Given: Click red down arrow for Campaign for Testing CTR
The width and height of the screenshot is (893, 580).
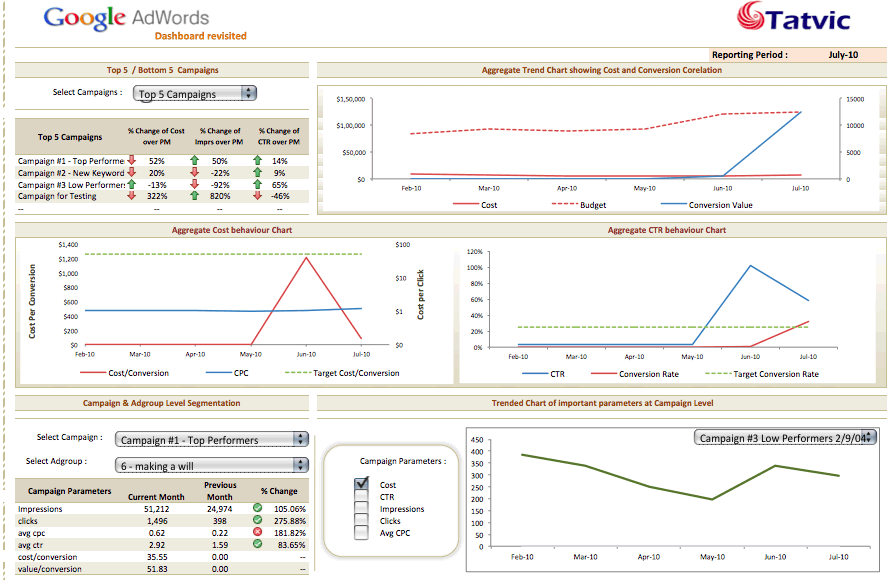Looking at the screenshot, I should click(257, 195).
